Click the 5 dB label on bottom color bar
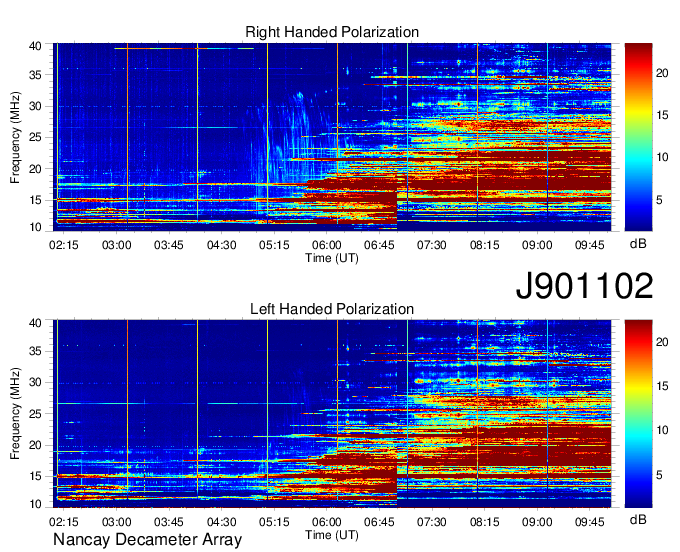The image size is (680, 552). tap(659, 475)
